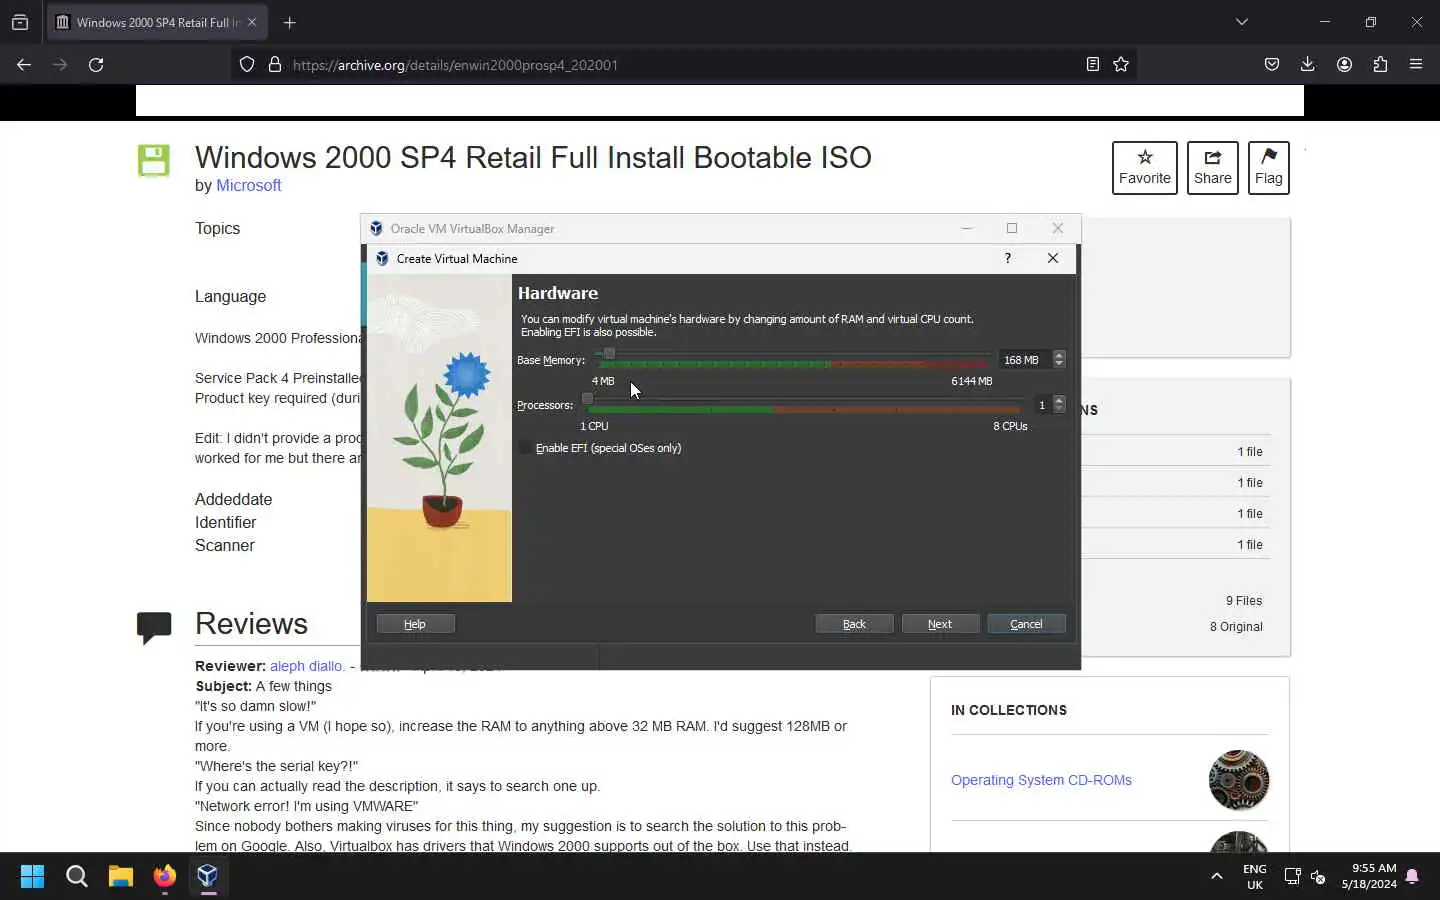Click ENG UK language indicator
The height and width of the screenshot is (900, 1440).
[1255, 877]
